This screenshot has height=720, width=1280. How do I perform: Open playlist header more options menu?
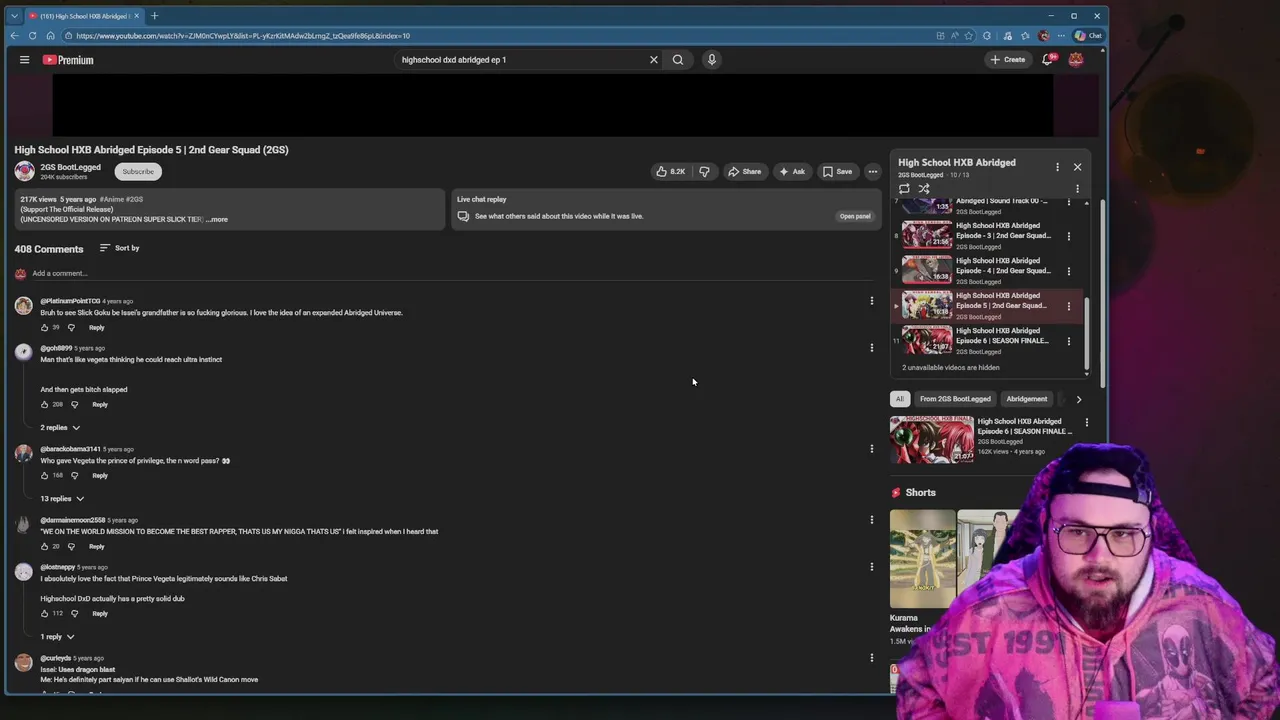coord(1057,167)
